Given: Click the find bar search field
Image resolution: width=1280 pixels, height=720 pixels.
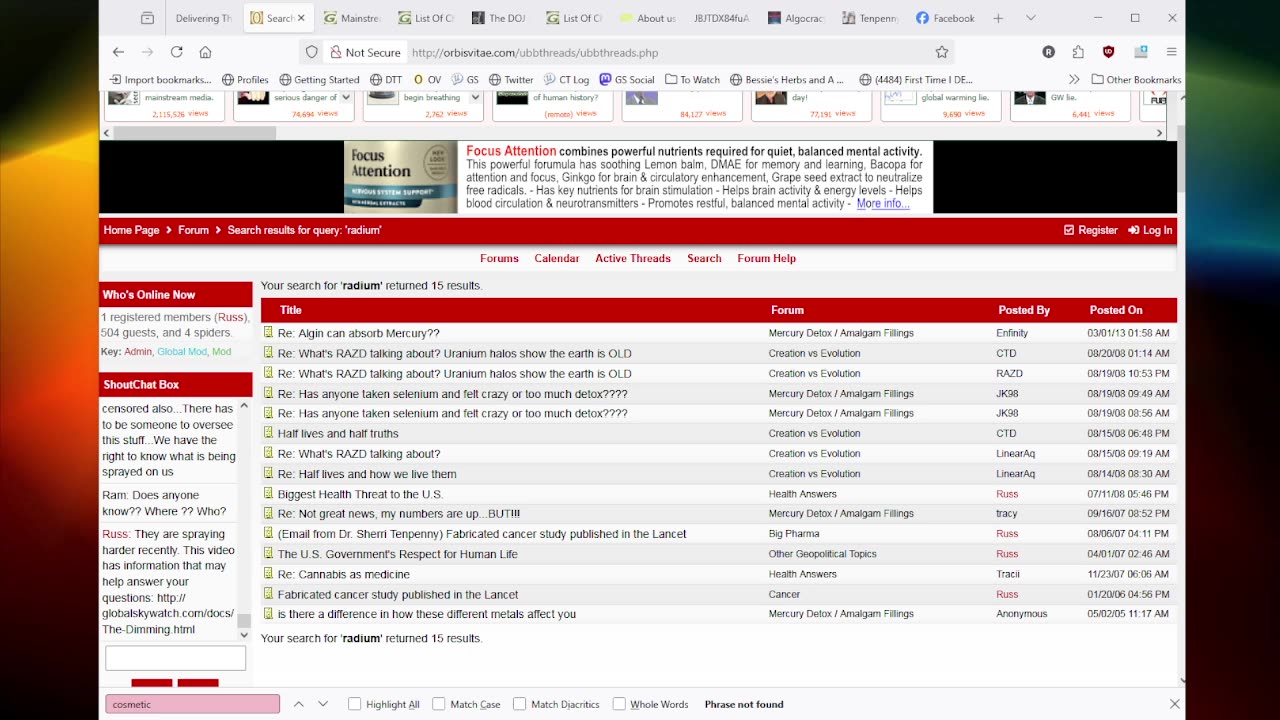Looking at the screenshot, I should tap(192, 704).
